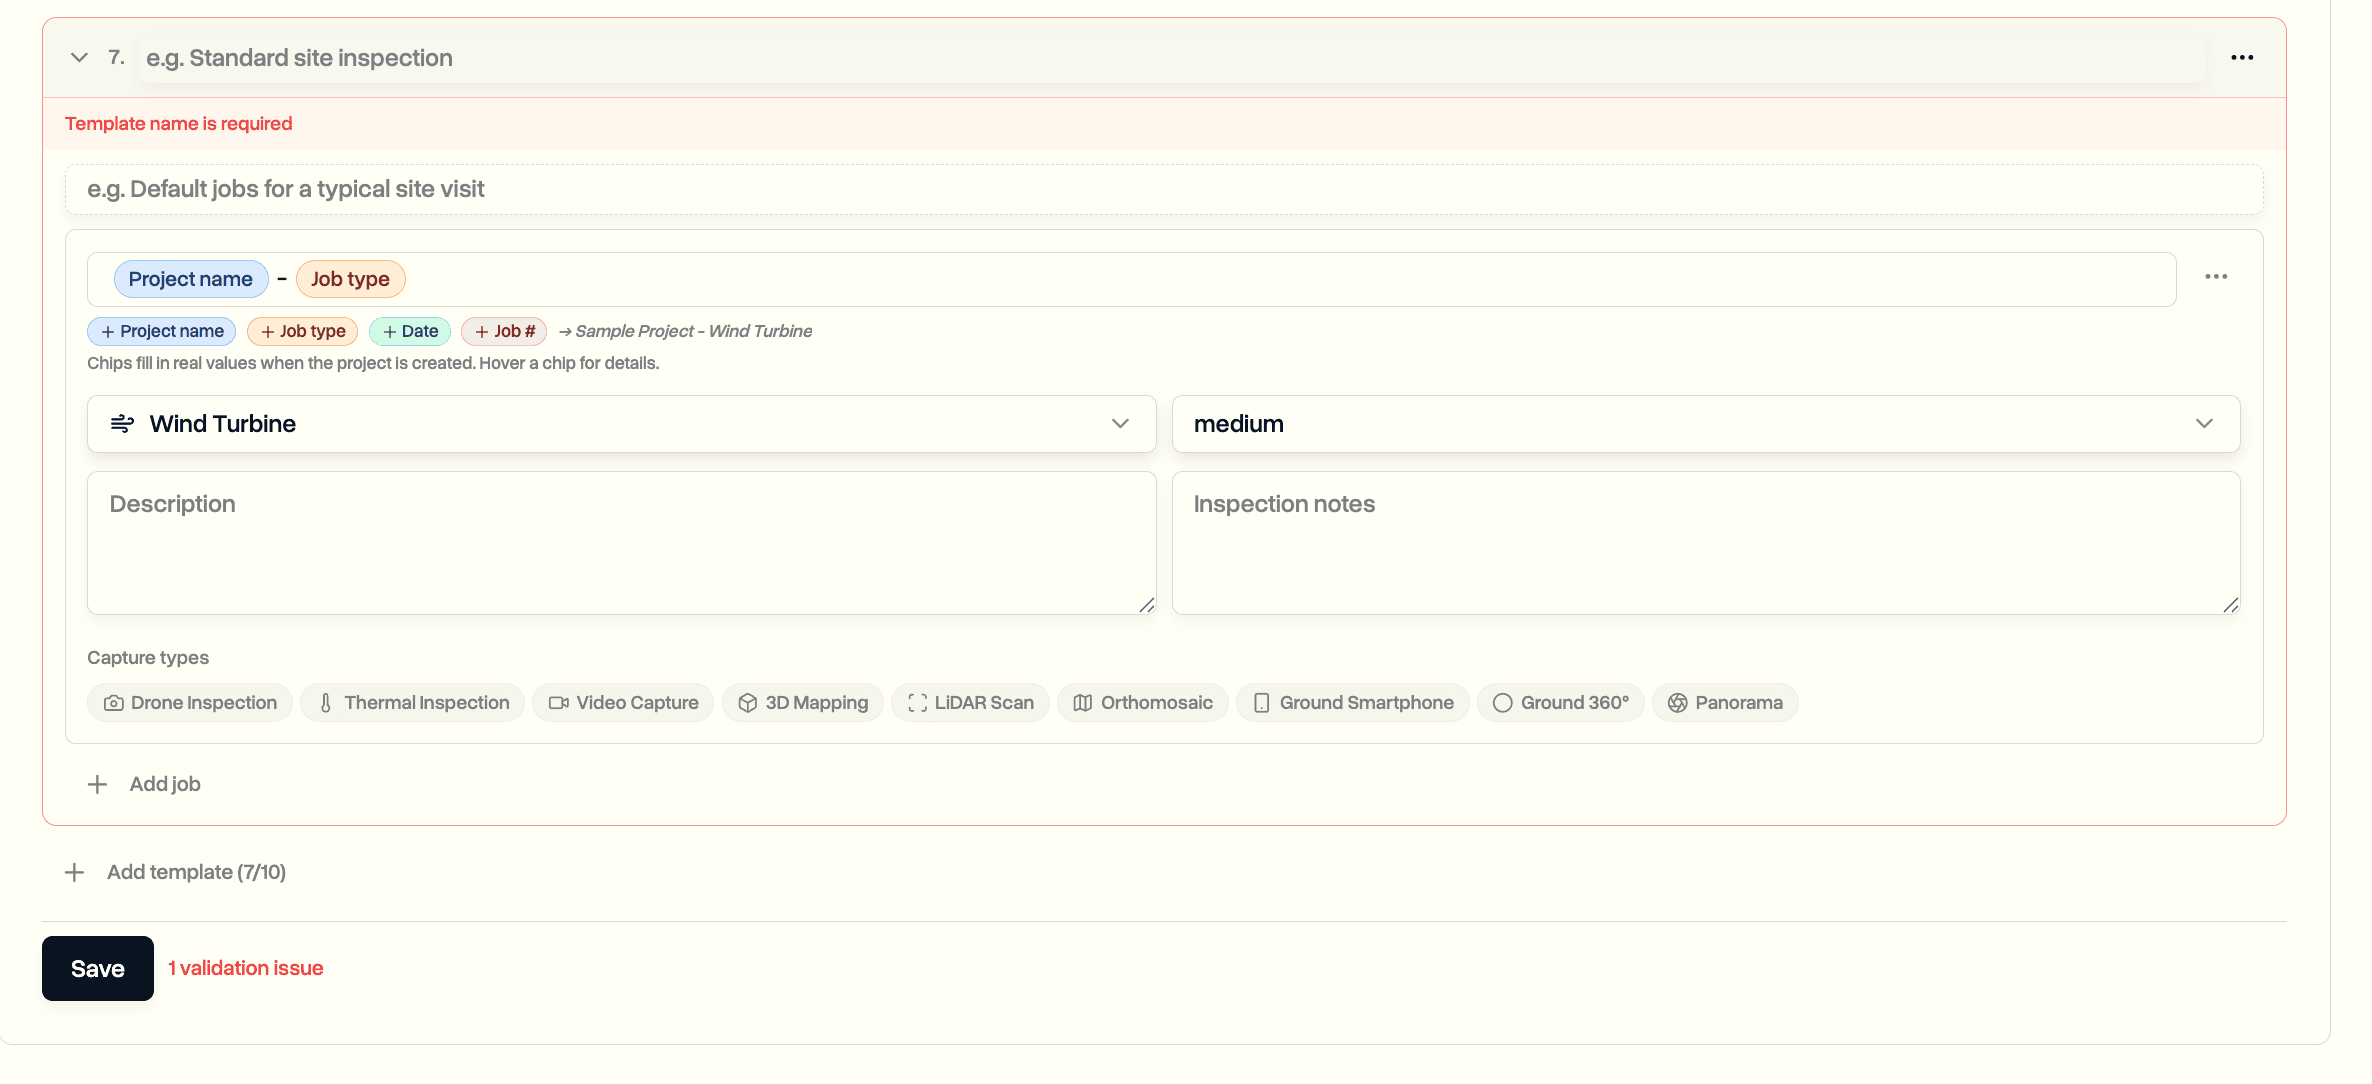Toggle the Ground 360° capture type
This screenshot has height=1084, width=2372.
(1561, 703)
